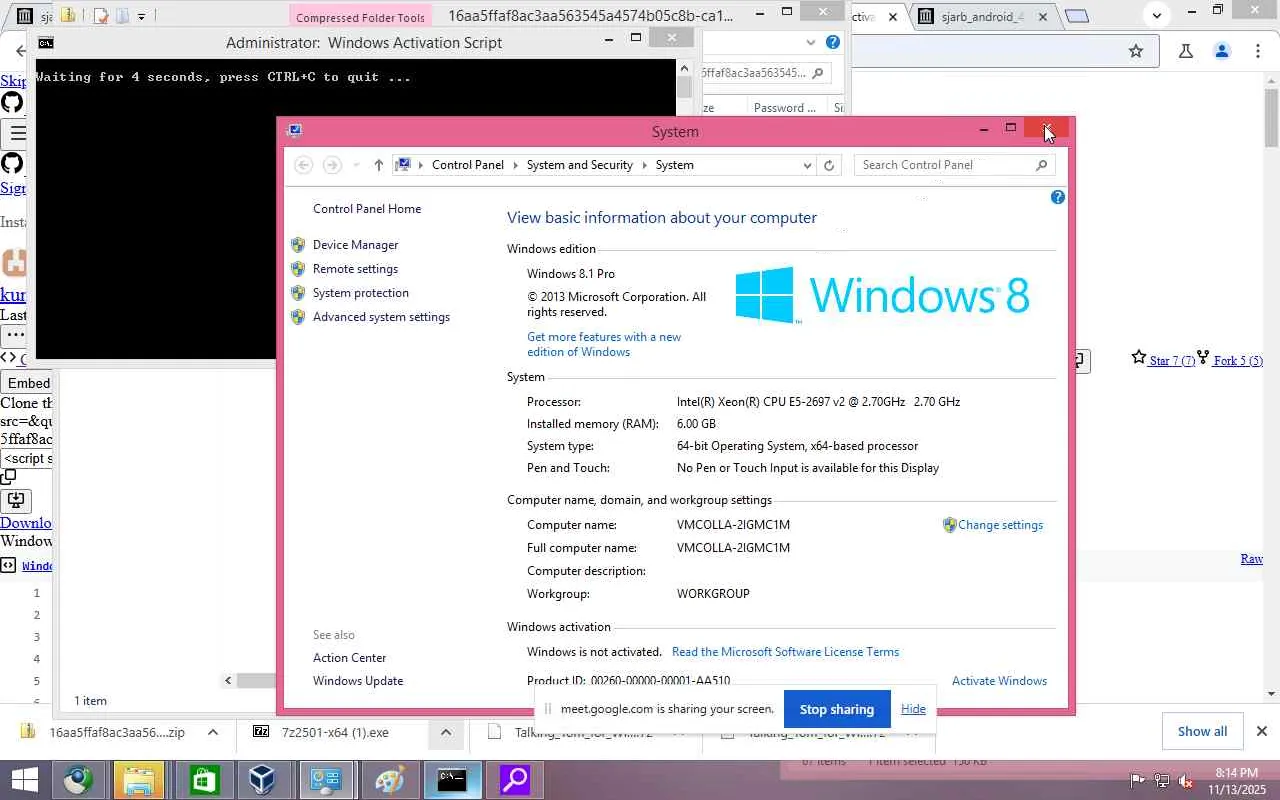Open the Control Panel taskbar icon
Viewport: 1280px width, 800px height.
[326, 780]
